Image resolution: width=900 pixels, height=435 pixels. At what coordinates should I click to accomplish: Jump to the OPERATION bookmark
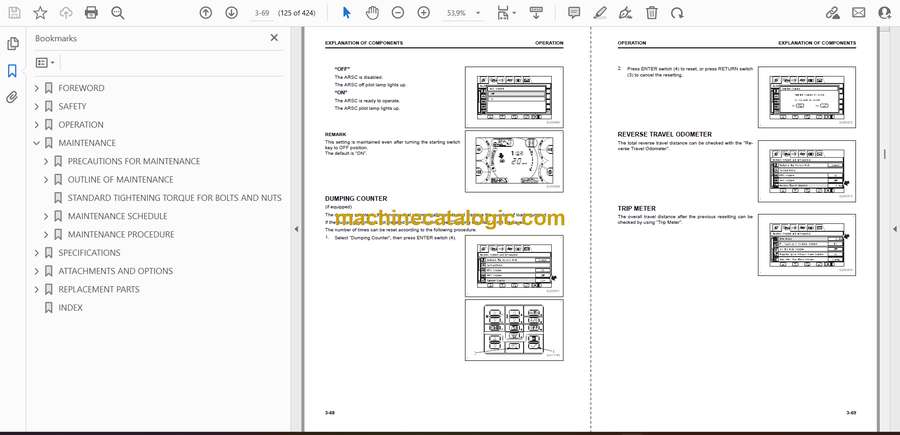(81, 125)
